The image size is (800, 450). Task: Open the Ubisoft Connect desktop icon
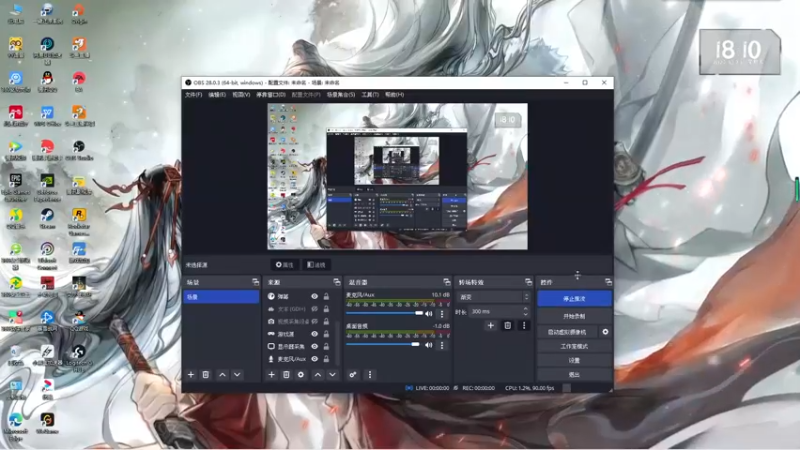point(47,256)
